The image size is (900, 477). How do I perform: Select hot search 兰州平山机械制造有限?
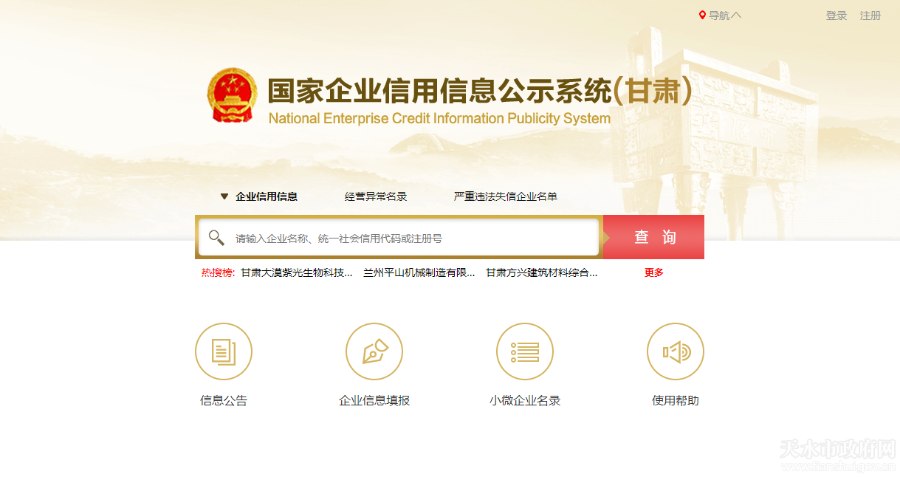(x=419, y=273)
